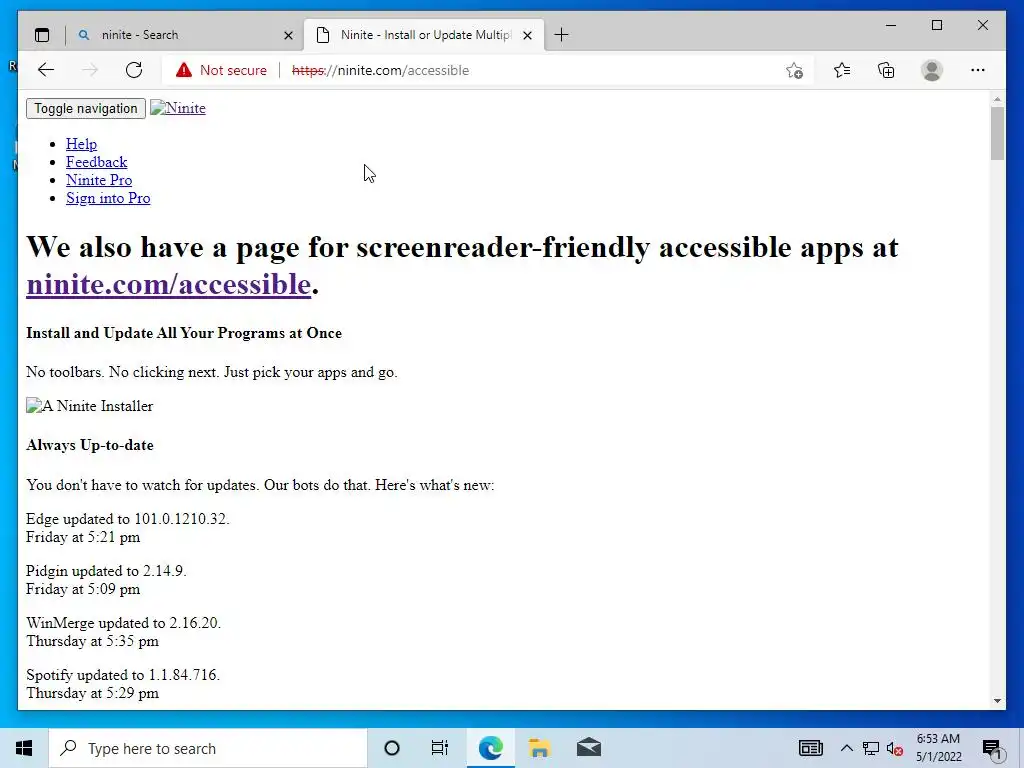The image size is (1024, 768).
Task: Click the muted volume tray icon
Action: 895,749
